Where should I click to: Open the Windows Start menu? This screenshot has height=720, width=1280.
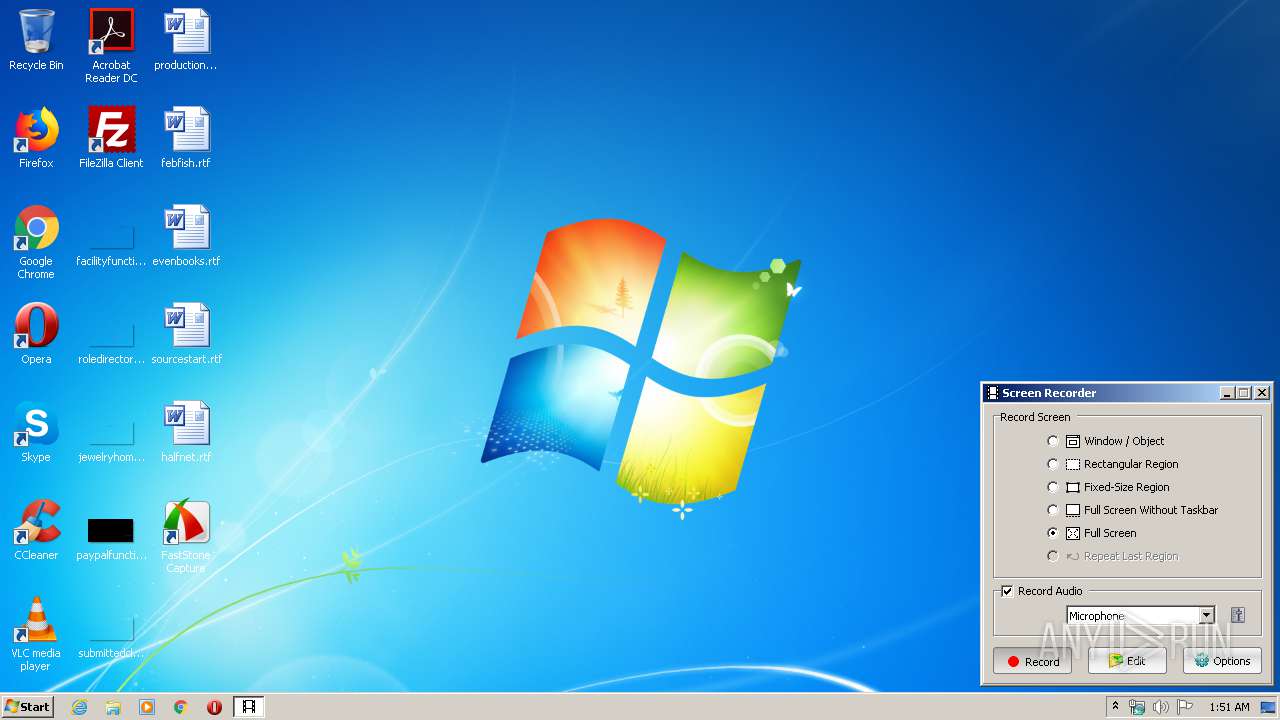(28, 707)
